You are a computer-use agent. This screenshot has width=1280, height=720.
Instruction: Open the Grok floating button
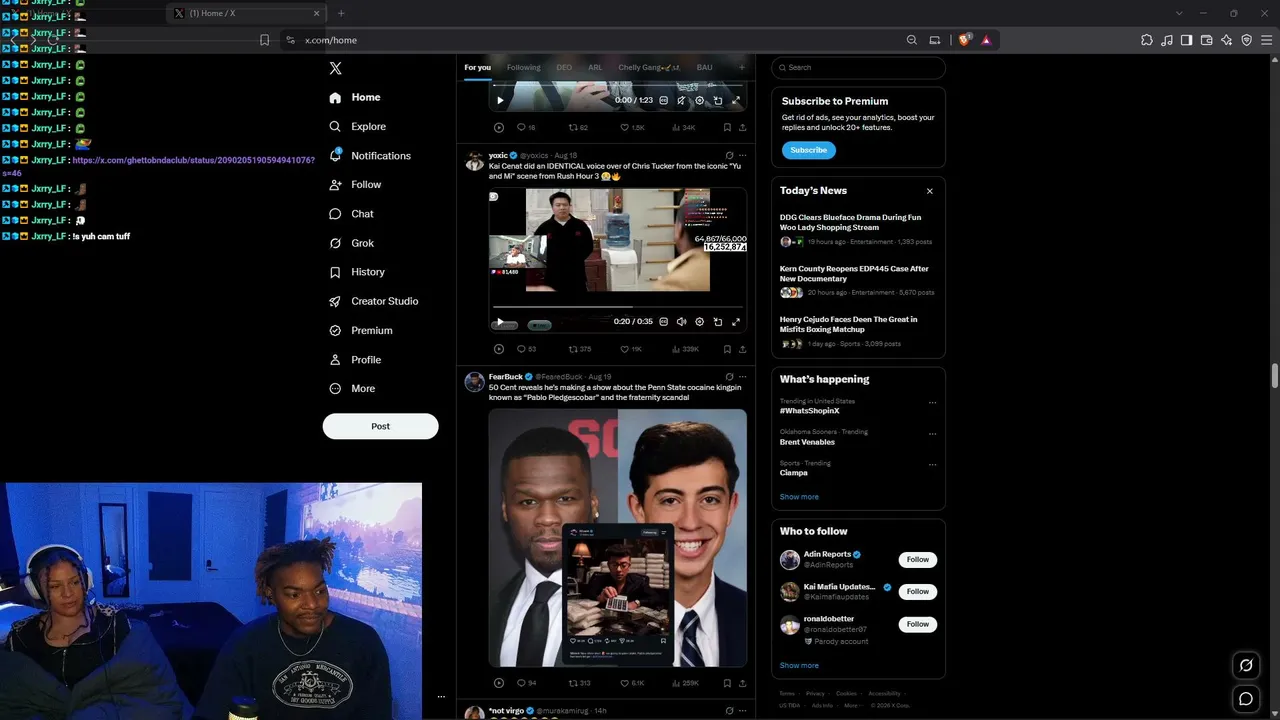1246,665
